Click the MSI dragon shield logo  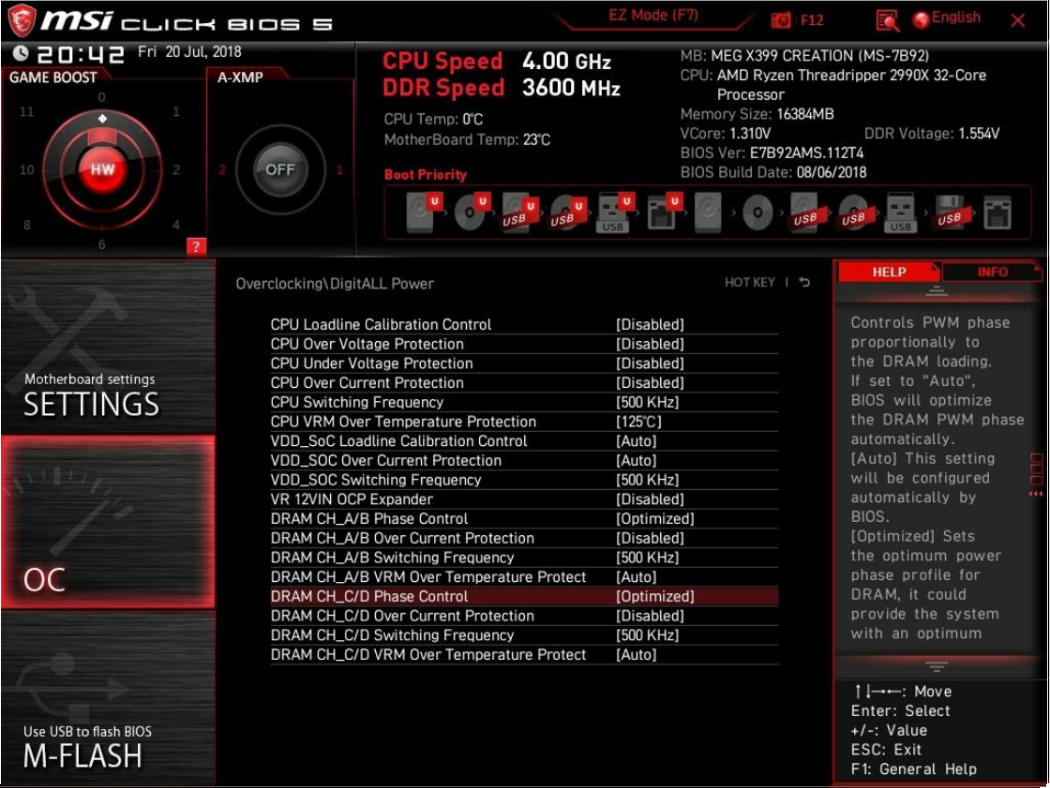(21, 20)
